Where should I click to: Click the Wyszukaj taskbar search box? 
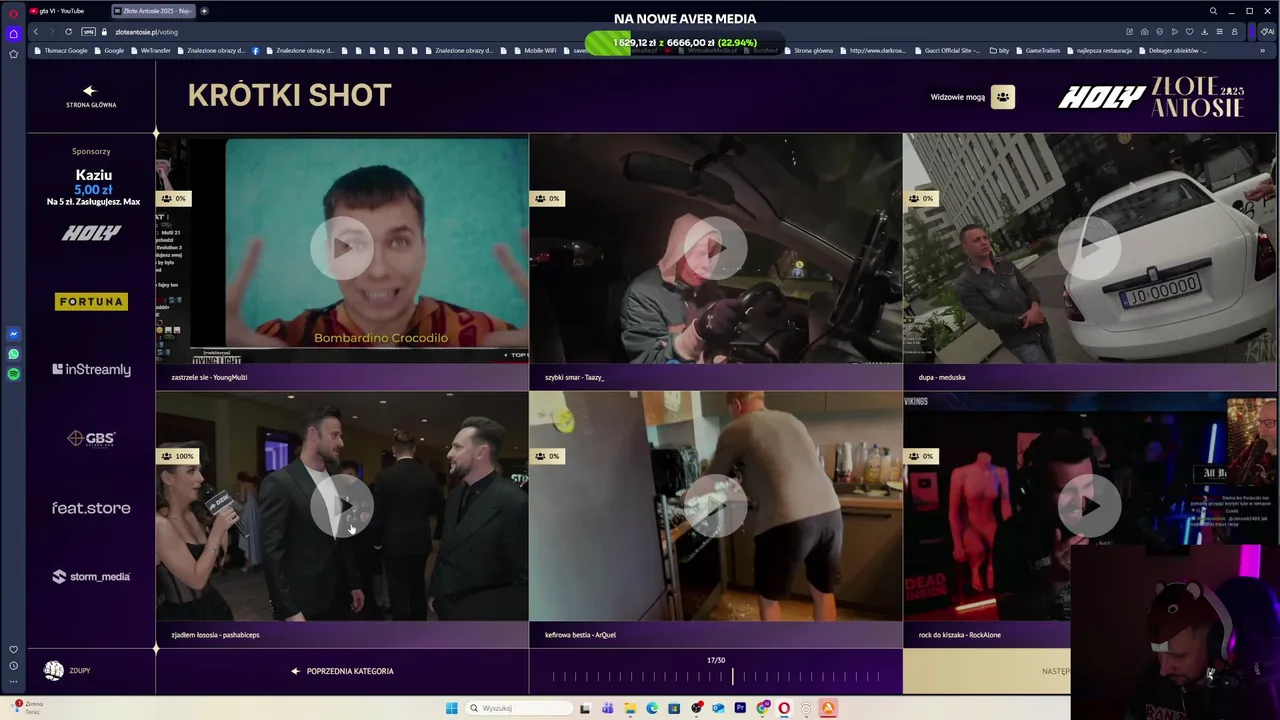[517, 708]
